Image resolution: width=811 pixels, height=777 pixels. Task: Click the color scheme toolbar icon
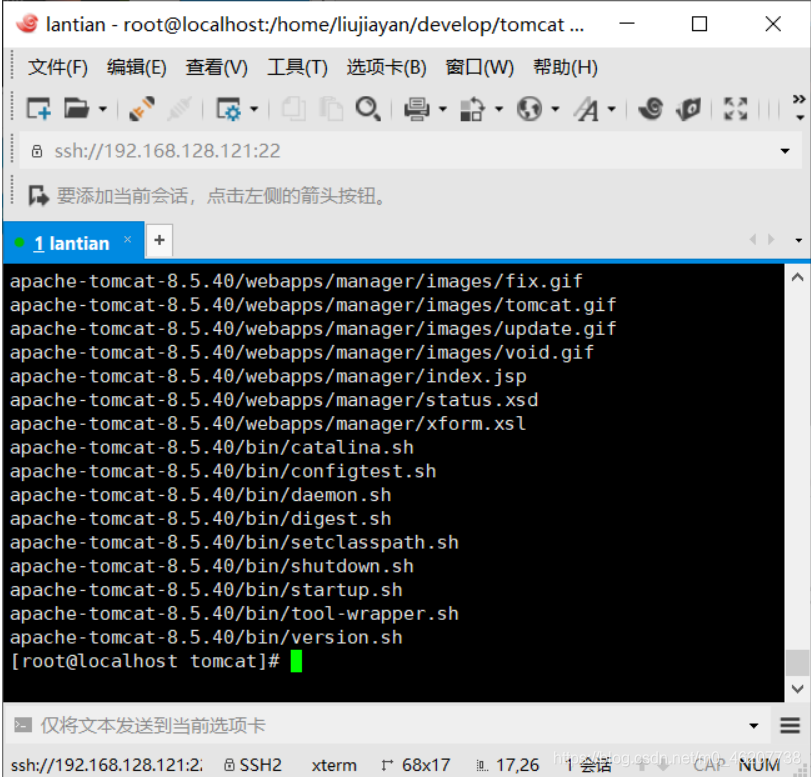pos(472,109)
